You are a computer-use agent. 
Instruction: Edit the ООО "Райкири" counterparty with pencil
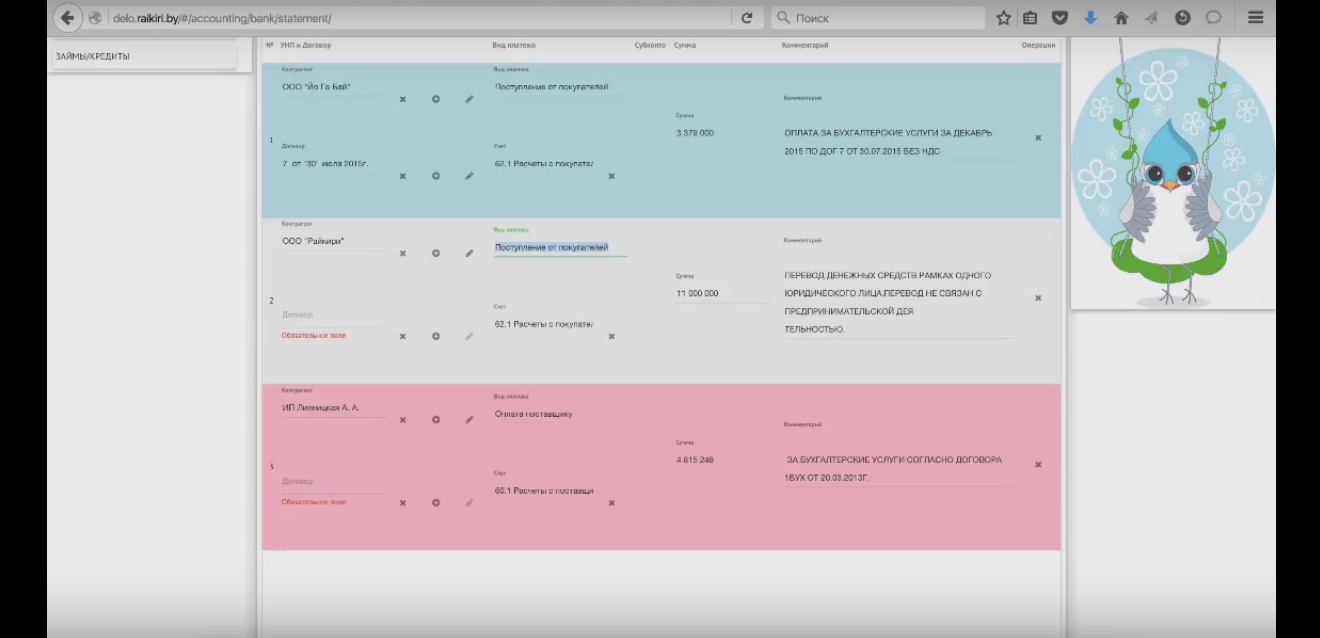[469, 253]
